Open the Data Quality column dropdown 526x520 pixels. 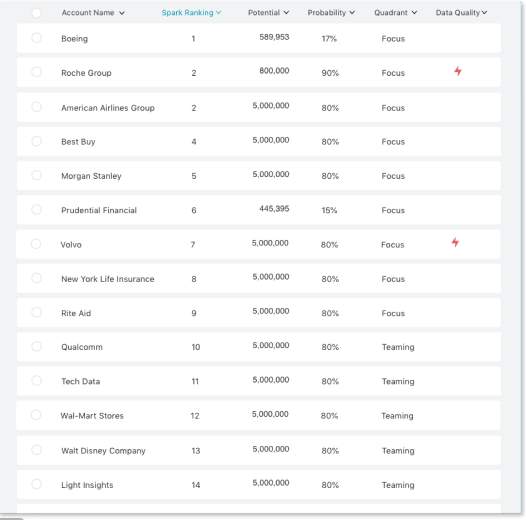484,13
